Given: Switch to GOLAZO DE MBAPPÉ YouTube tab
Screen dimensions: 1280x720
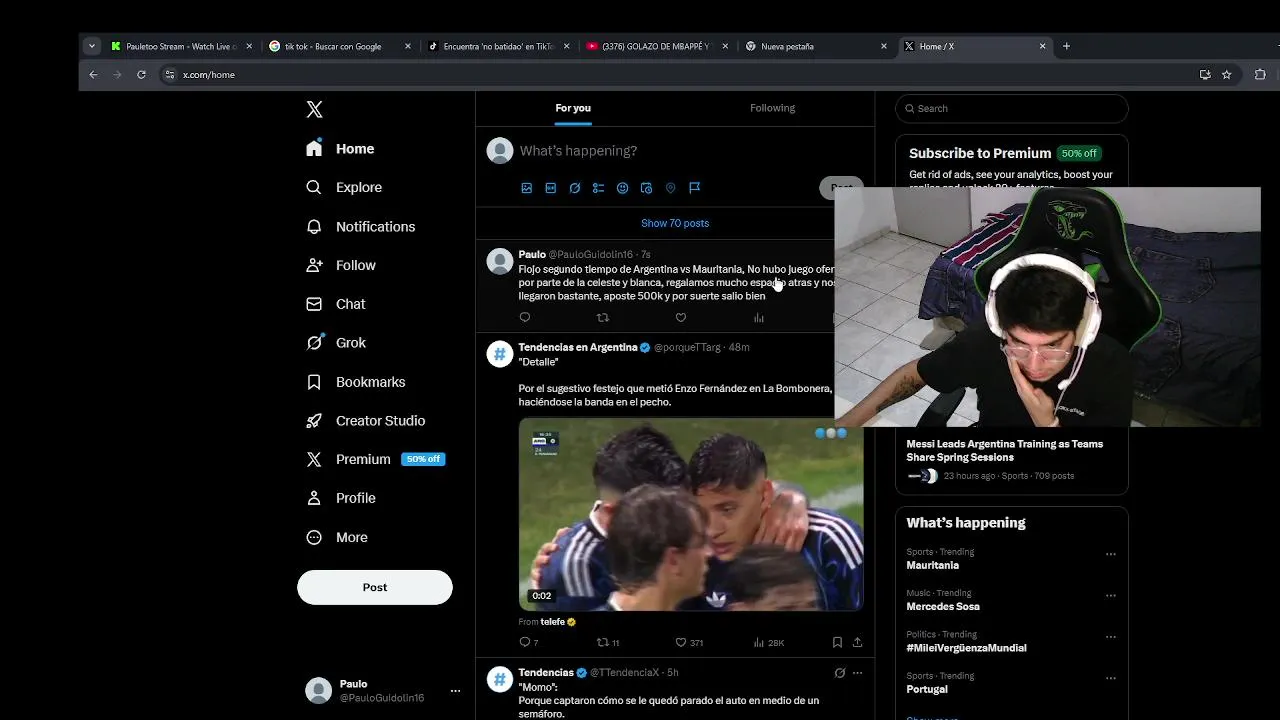Looking at the screenshot, I should (655, 46).
